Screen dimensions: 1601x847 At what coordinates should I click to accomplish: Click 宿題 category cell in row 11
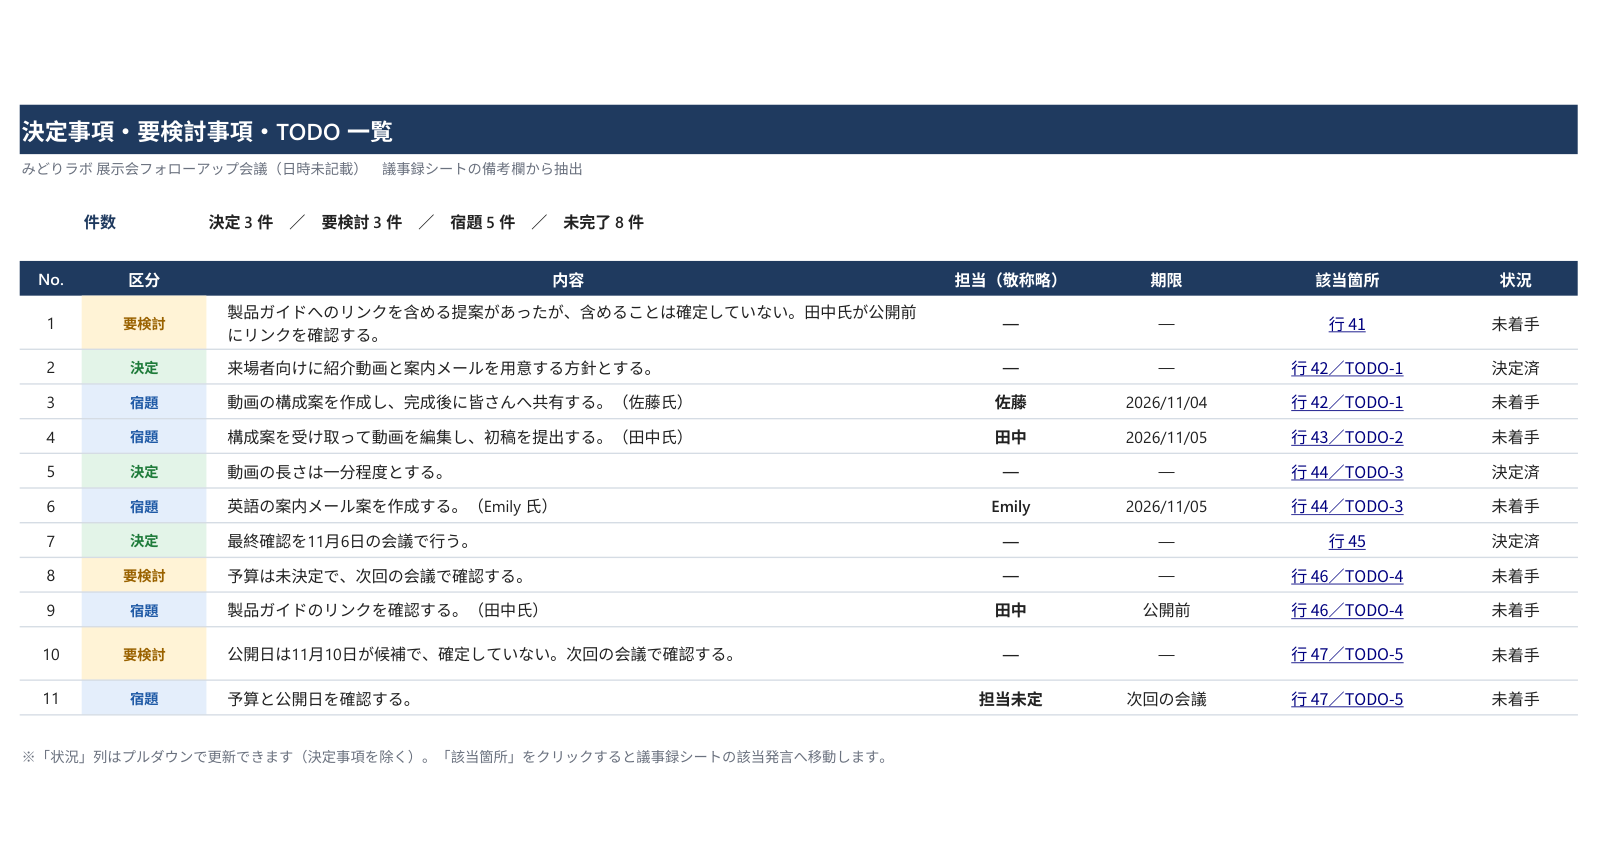tap(144, 699)
